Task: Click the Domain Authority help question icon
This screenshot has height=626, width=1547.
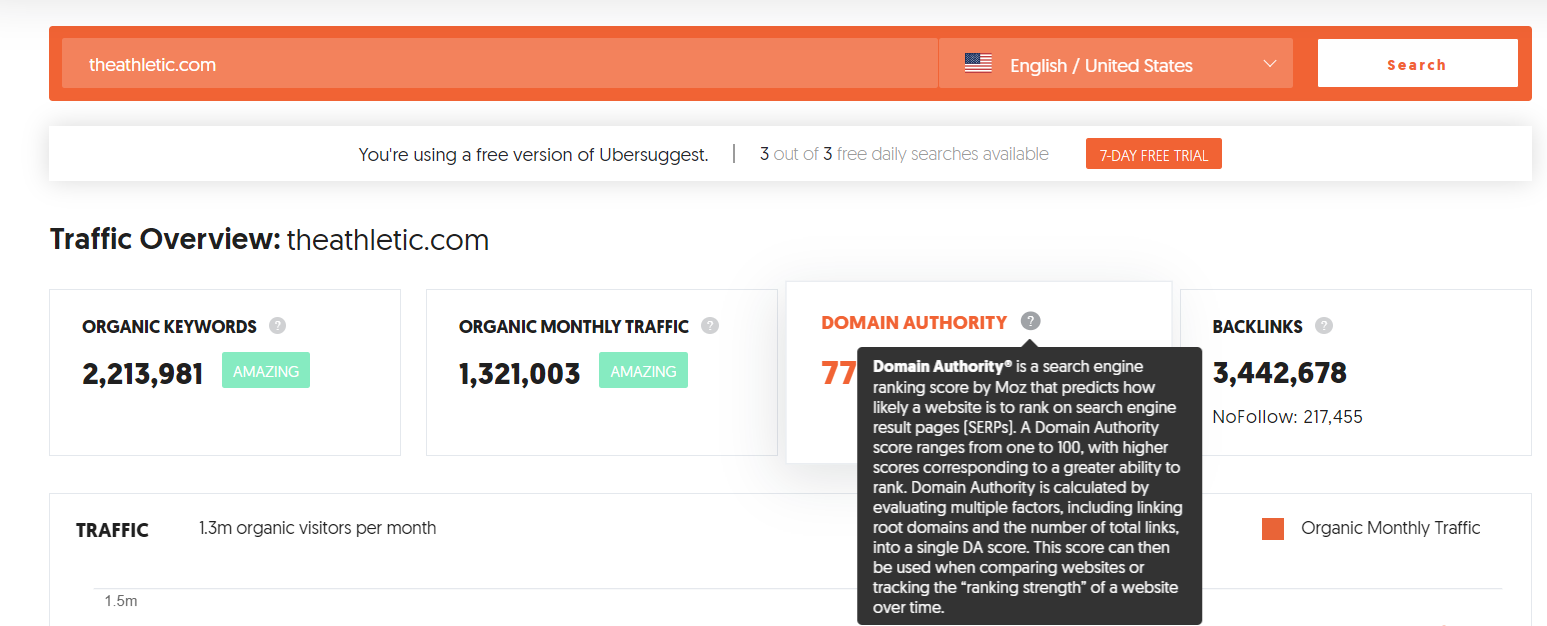Action: [x=1031, y=321]
